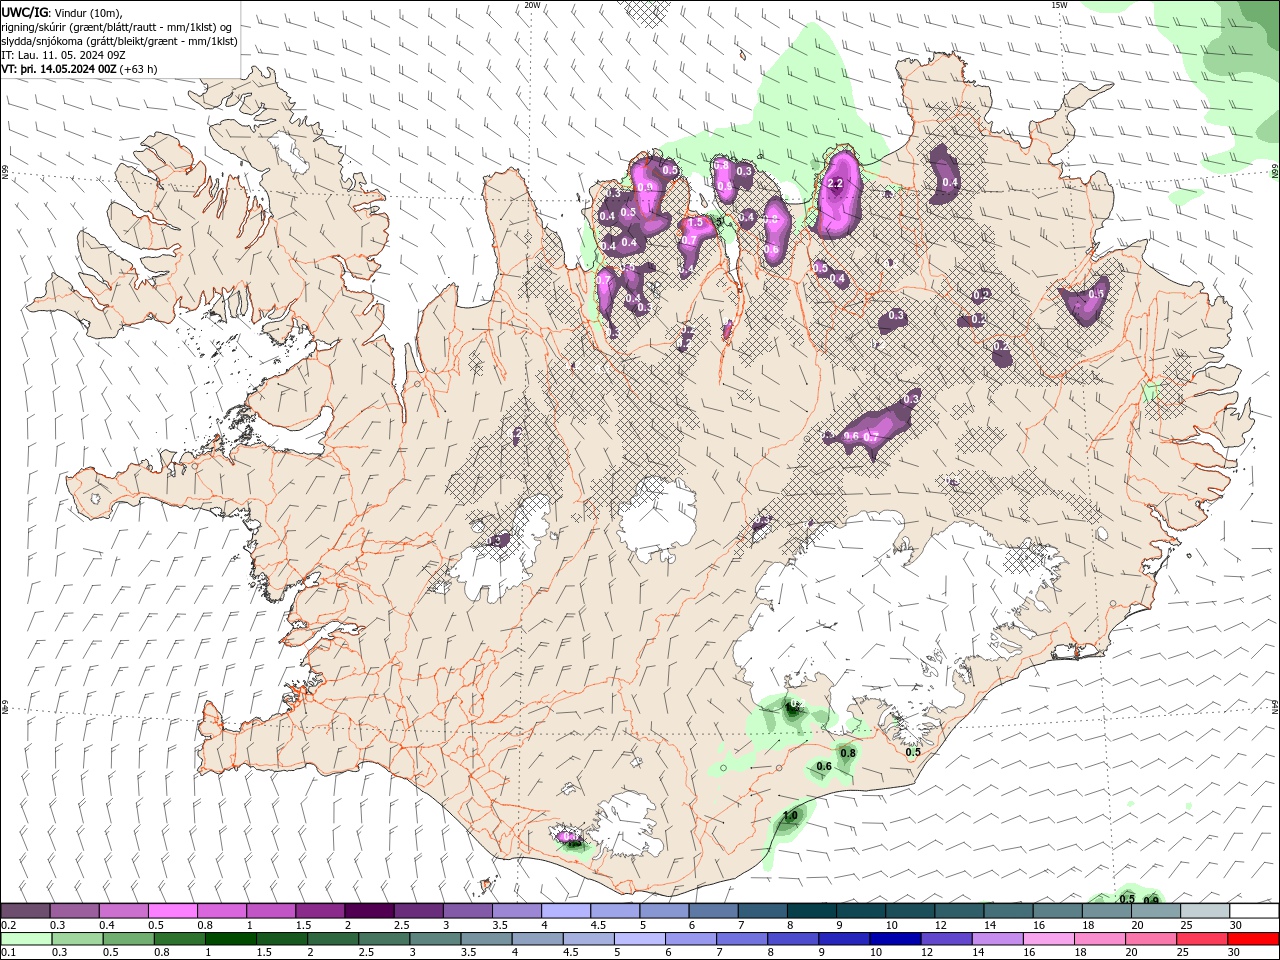Select the light grey 25–30 purple-row swatch

point(1205,911)
